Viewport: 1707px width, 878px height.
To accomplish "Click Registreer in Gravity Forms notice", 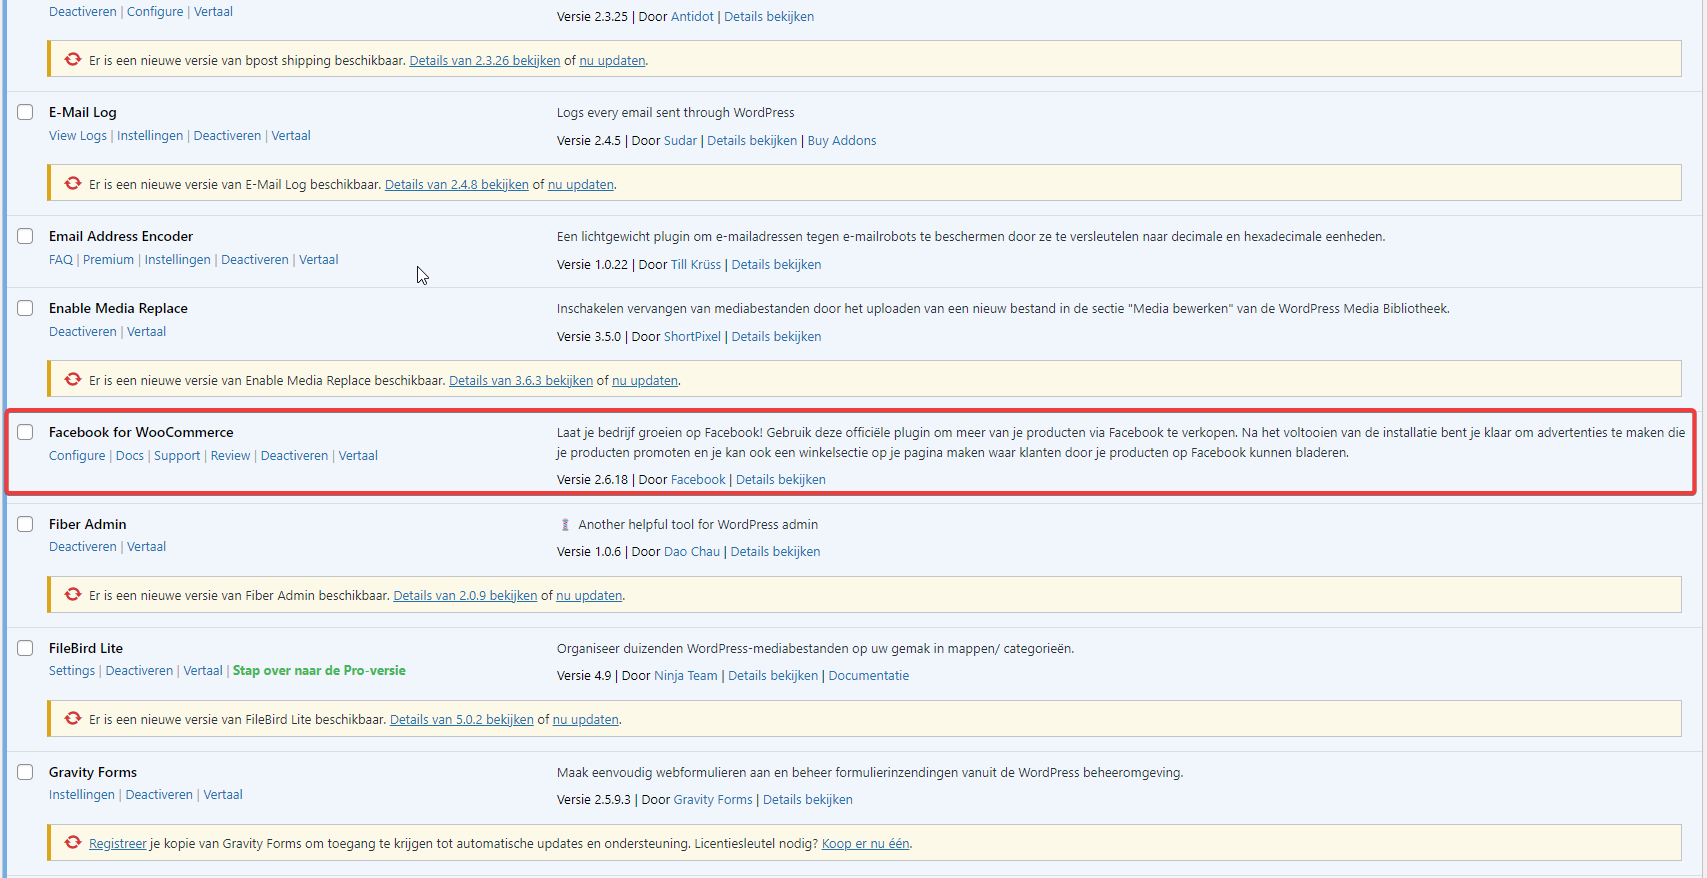I will [118, 844].
